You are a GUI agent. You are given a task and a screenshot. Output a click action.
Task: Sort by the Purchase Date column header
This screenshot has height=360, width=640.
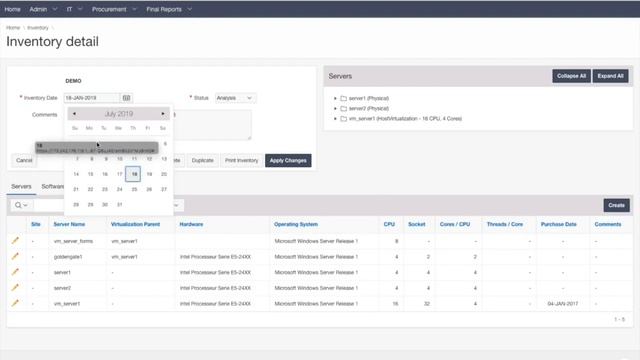(559, 224)
